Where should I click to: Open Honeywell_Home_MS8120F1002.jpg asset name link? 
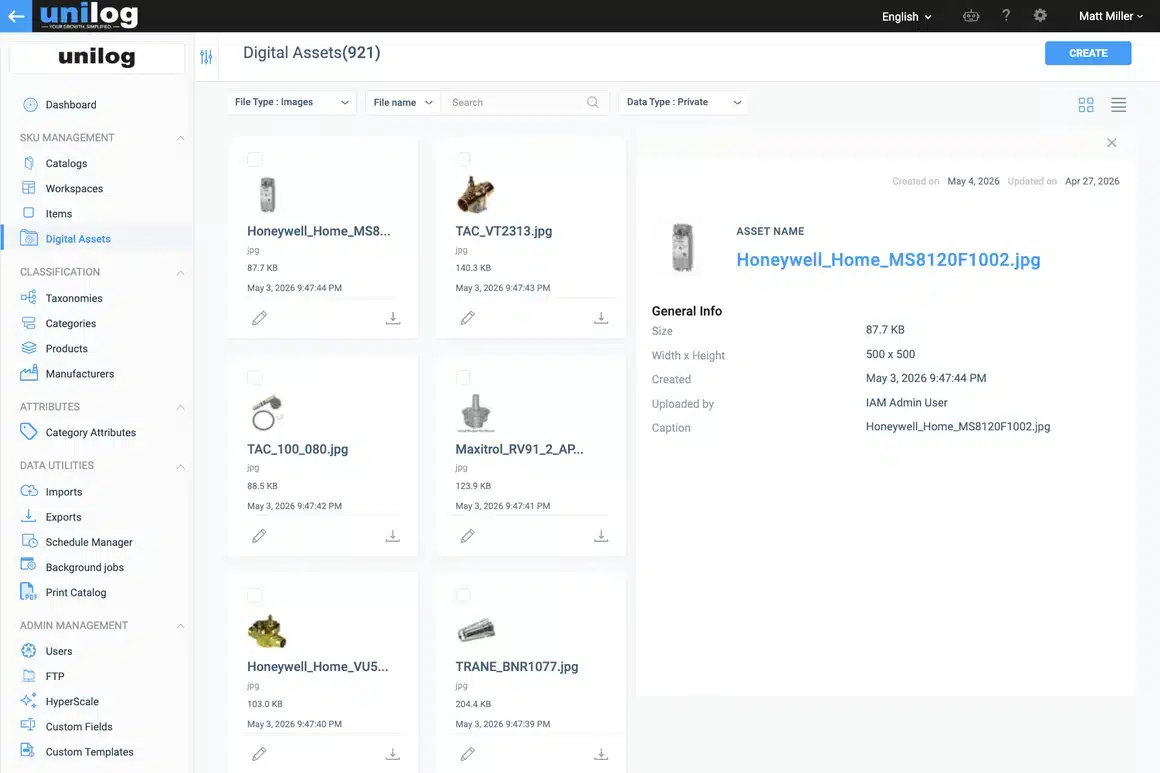tap(888, 260)
